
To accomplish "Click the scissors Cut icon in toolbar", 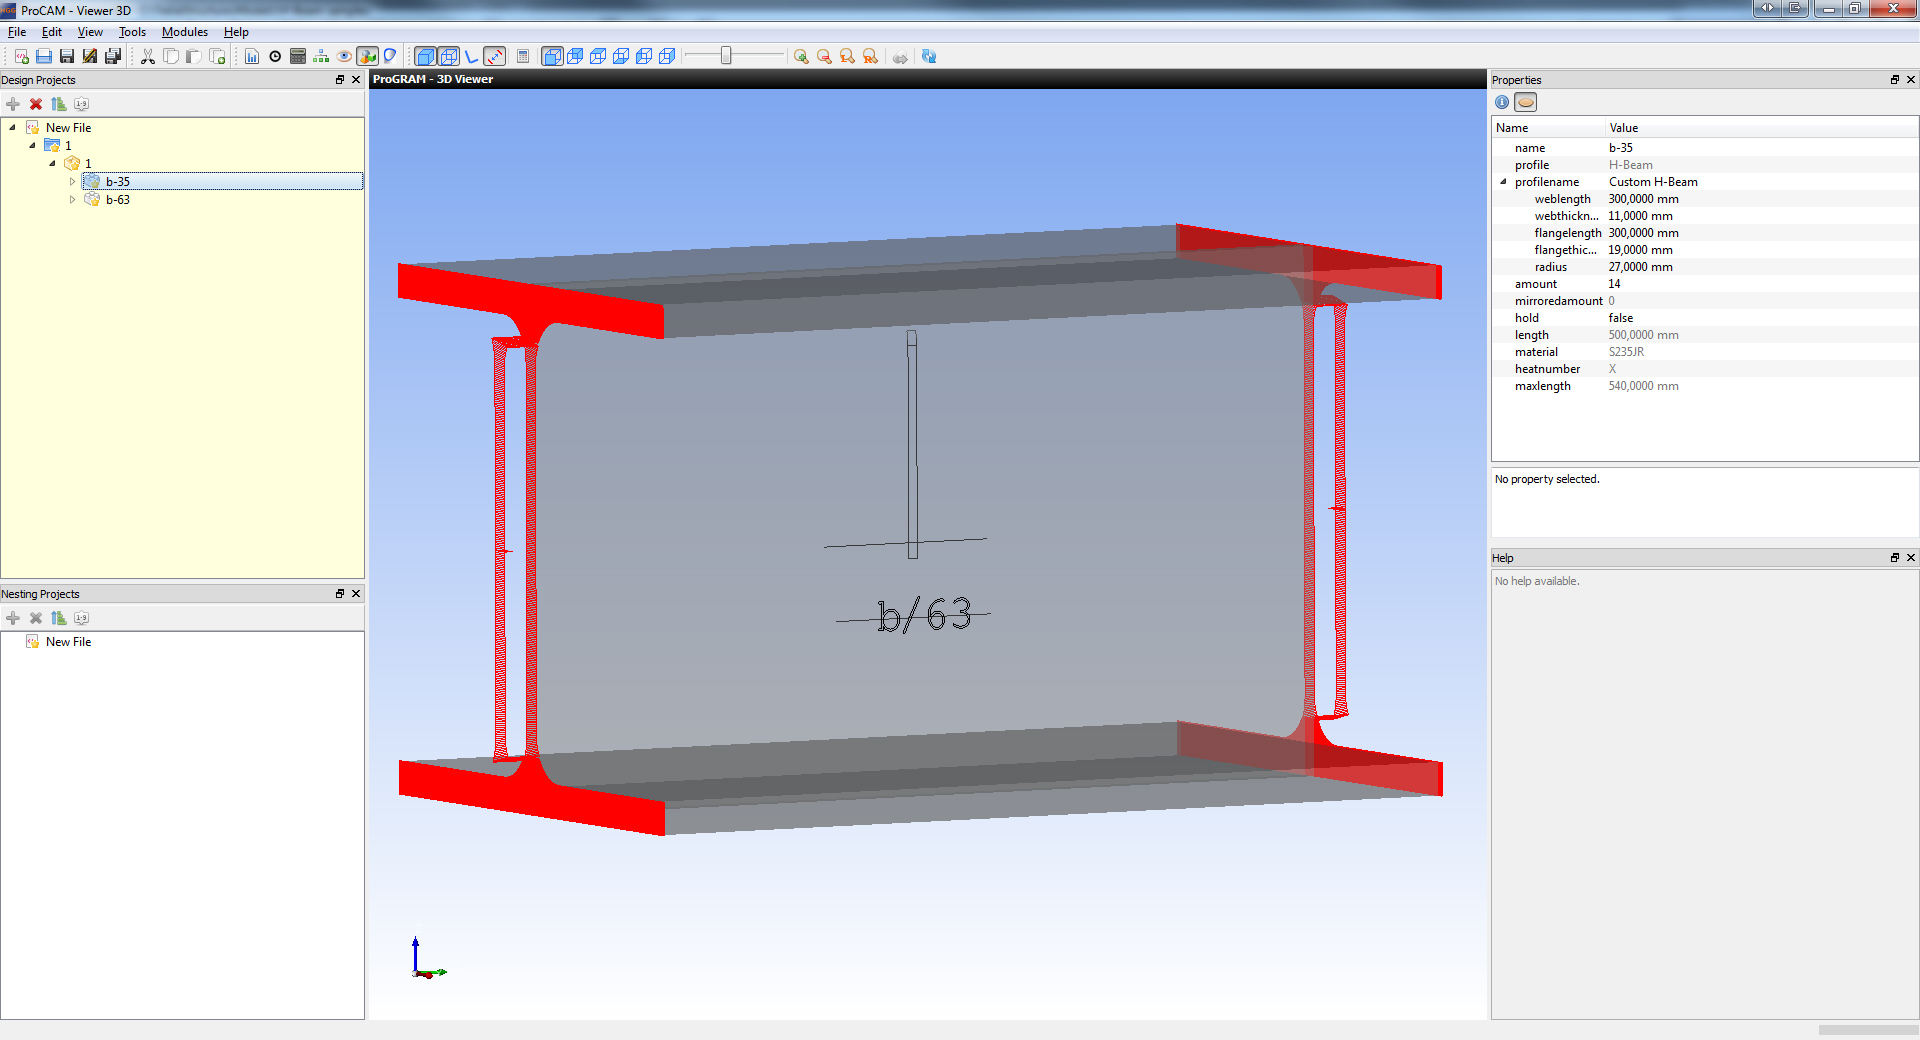I will click(148, 57).
